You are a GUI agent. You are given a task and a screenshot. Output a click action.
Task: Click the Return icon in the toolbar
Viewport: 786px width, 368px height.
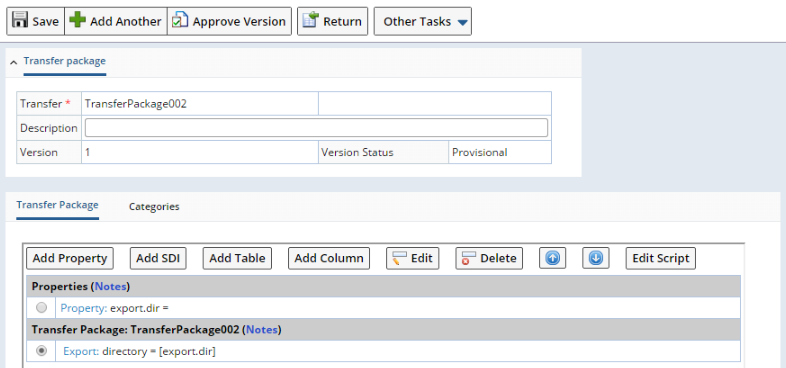tap(311, 21)
